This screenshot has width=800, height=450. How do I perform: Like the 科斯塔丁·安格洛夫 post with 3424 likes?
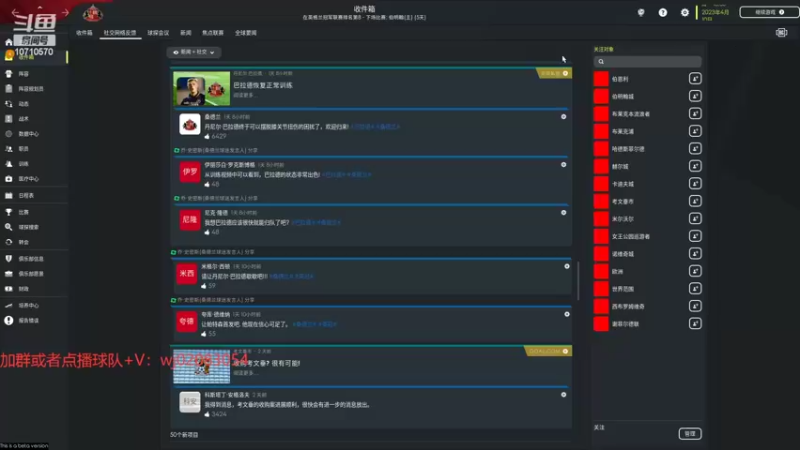[207, 414]
